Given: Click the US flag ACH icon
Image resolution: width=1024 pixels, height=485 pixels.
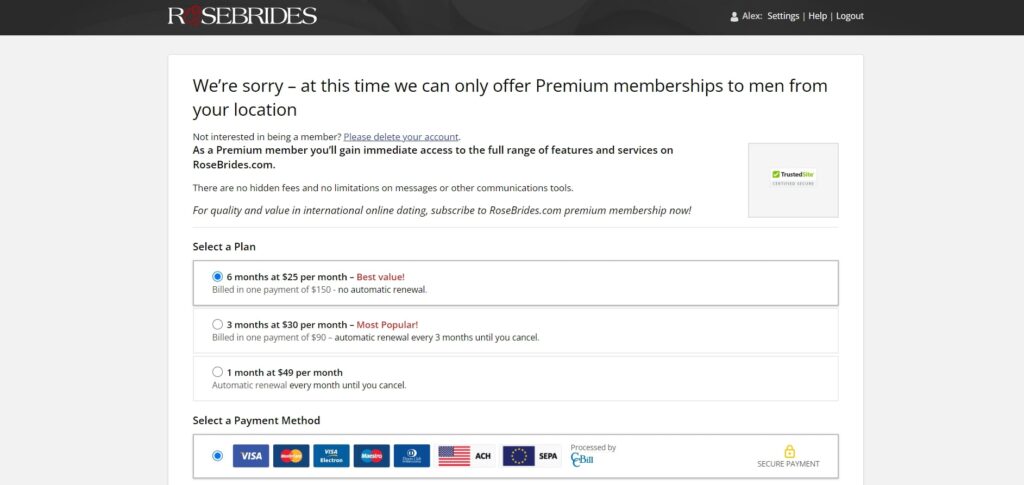Looking at the screenshot, I should point(465,456).
